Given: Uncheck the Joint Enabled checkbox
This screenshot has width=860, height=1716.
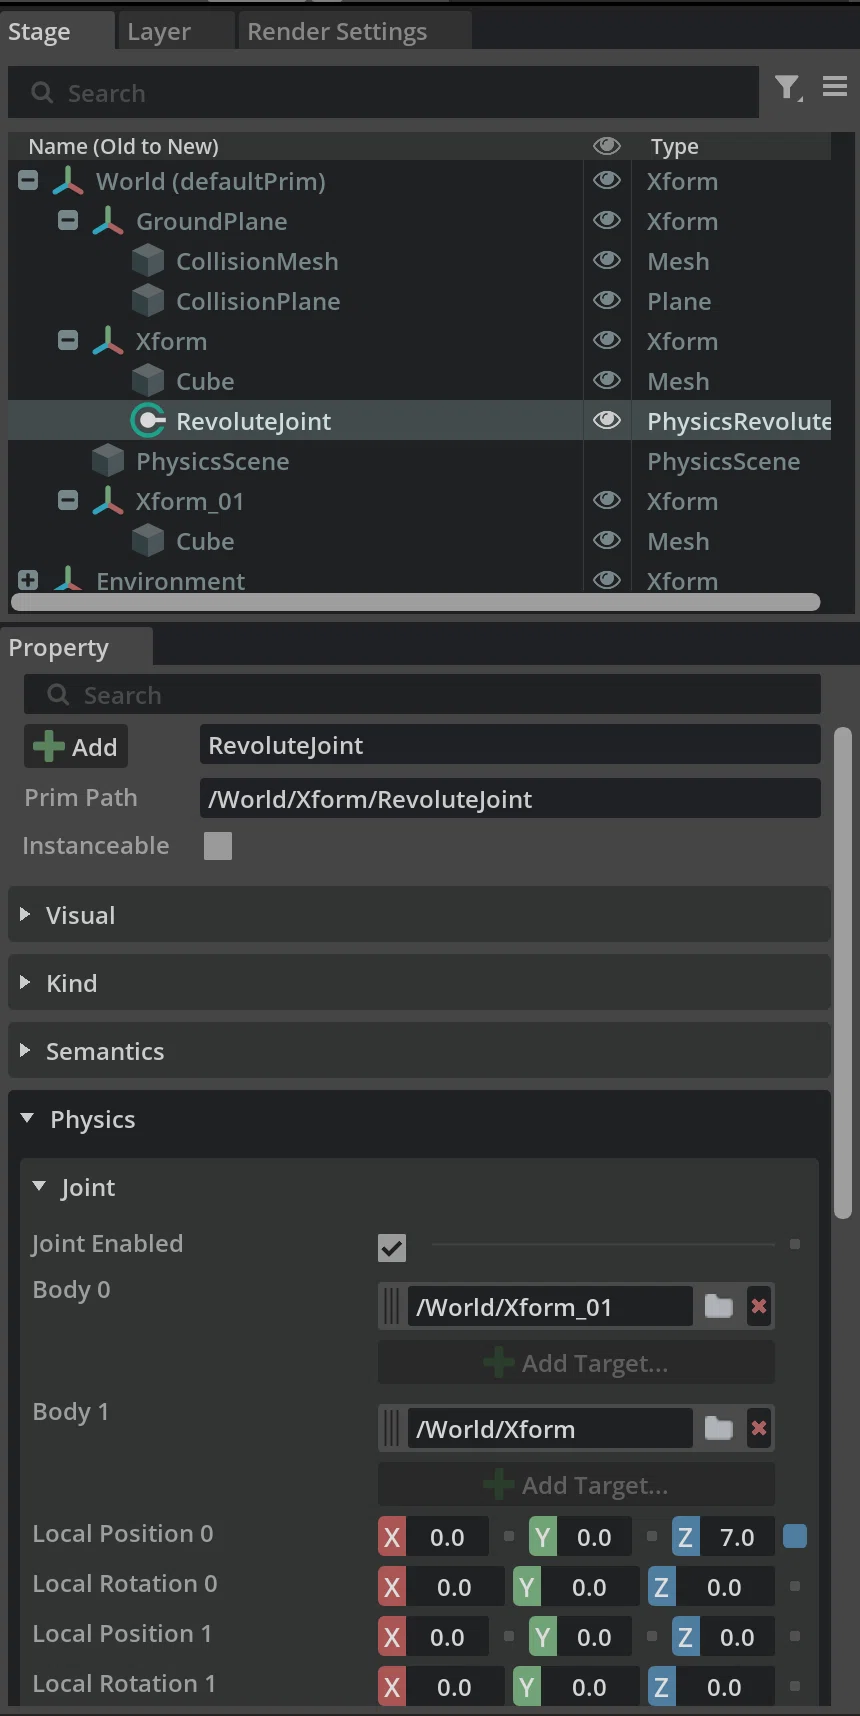Looking at the screenshot, I should click(x=392, y=1247).
